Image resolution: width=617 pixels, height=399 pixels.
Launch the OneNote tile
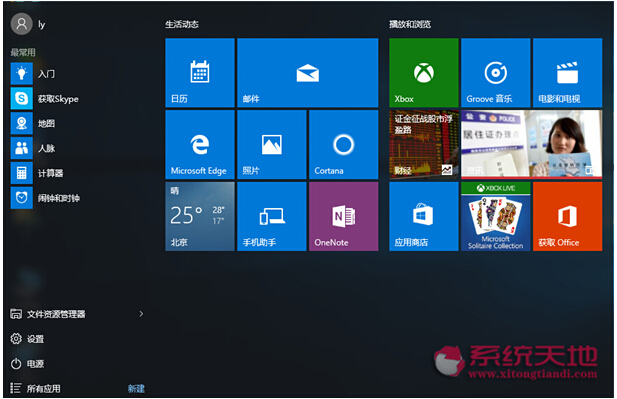coord(344,216)
